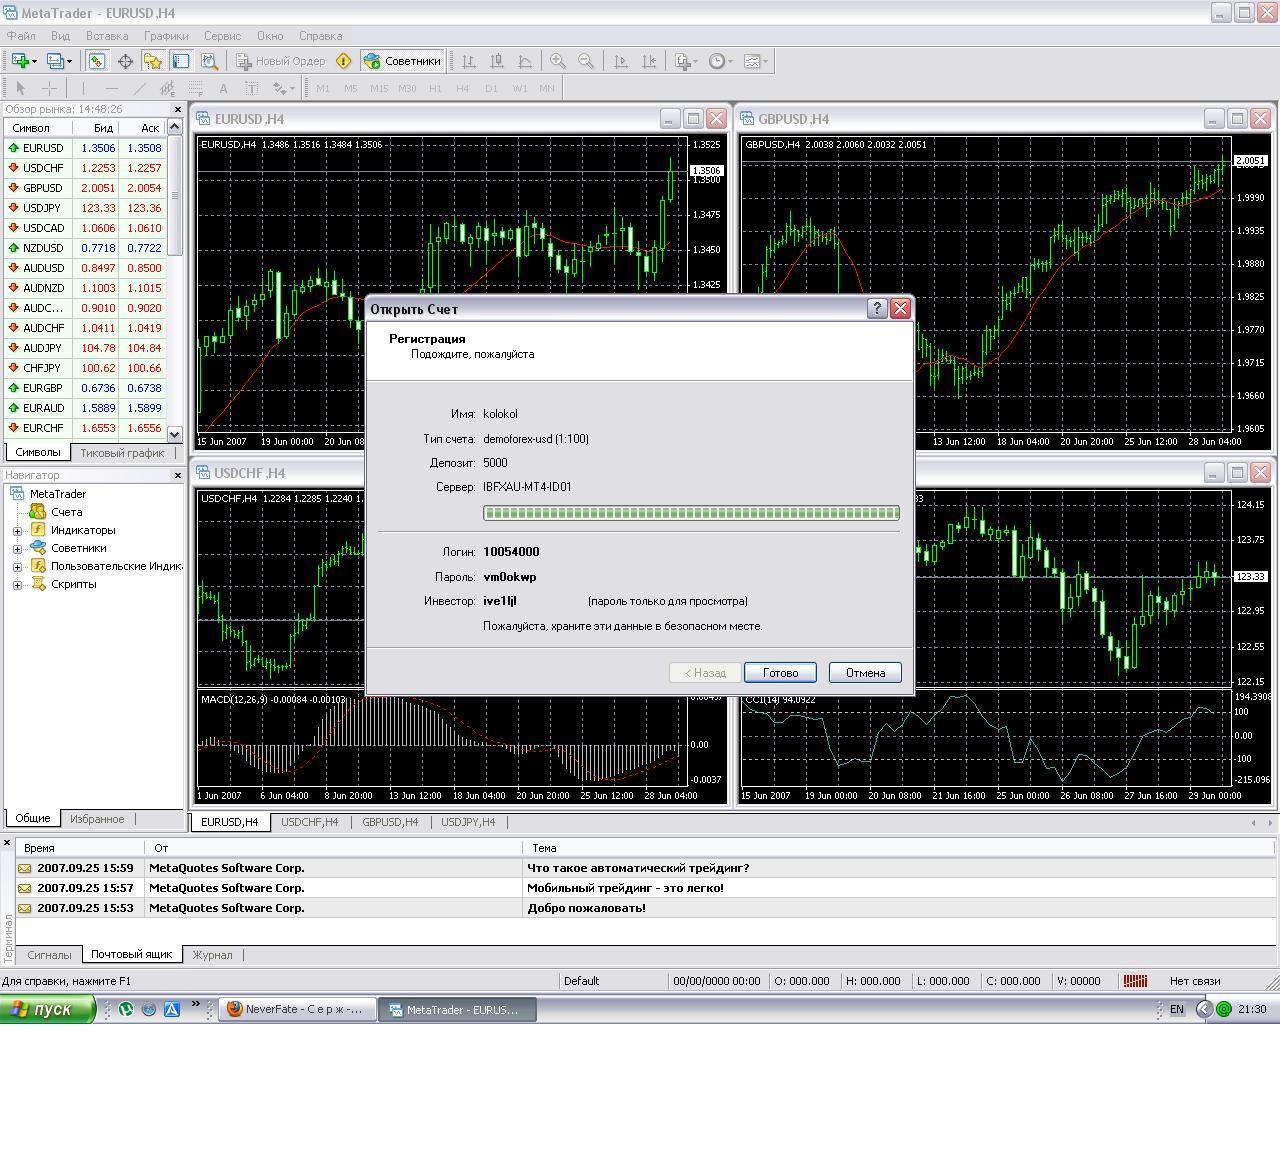This screenshot has height=1165, width=1280.
Task: Open the periods clock dropdown
Action: (x=720, y=61)
